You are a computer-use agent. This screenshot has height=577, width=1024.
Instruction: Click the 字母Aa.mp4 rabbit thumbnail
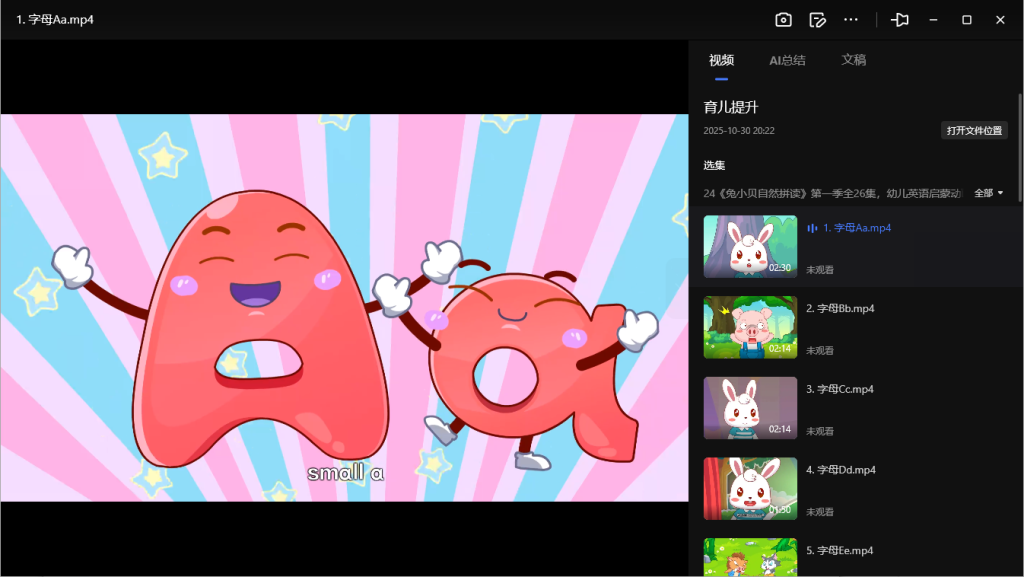point(750,247)
